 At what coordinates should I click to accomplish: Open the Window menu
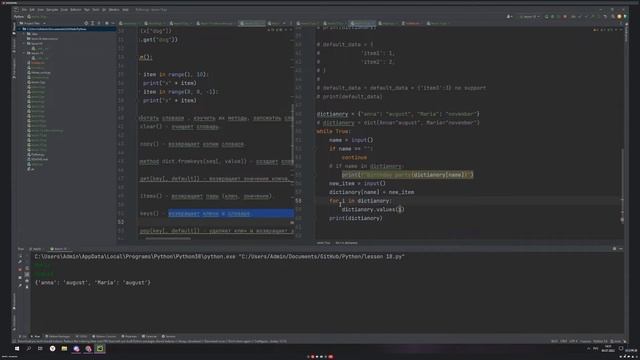pos(114,9)
